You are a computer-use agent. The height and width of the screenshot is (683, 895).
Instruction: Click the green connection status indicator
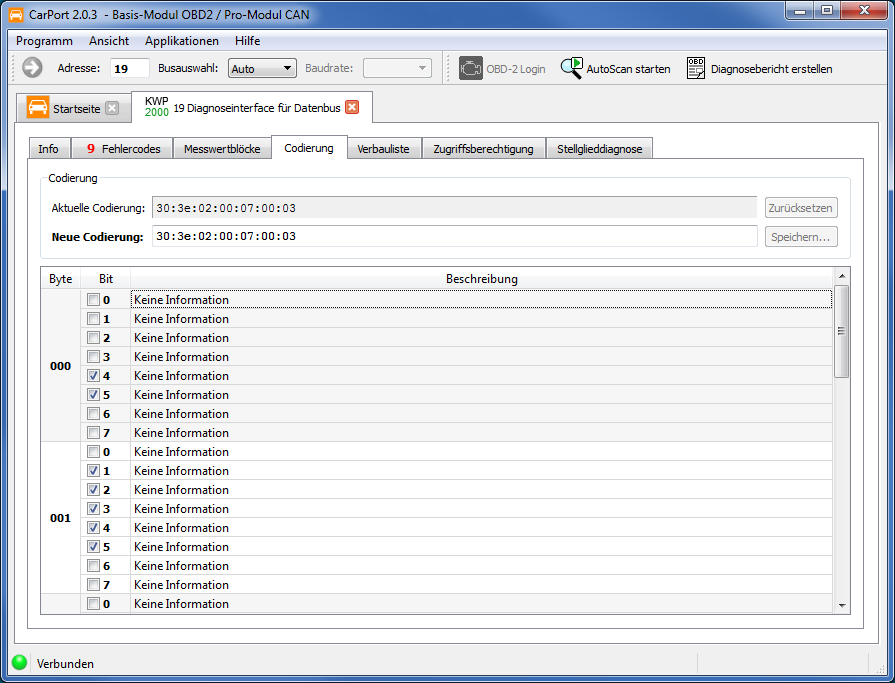[x=19, y=662]
